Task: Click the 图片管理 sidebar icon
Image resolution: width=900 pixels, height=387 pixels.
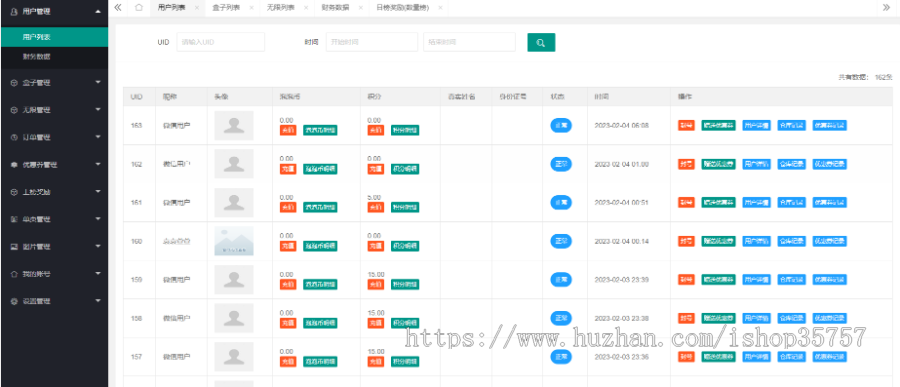Action: pyautogui.click(x=14, y=246)
